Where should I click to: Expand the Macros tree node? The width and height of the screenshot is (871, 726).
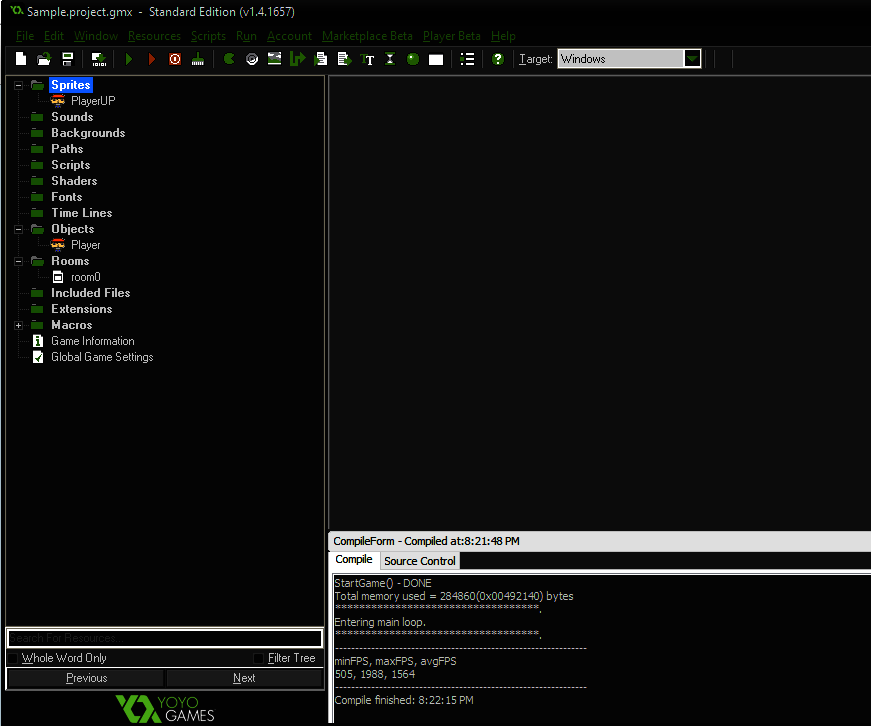click(16, 325)
